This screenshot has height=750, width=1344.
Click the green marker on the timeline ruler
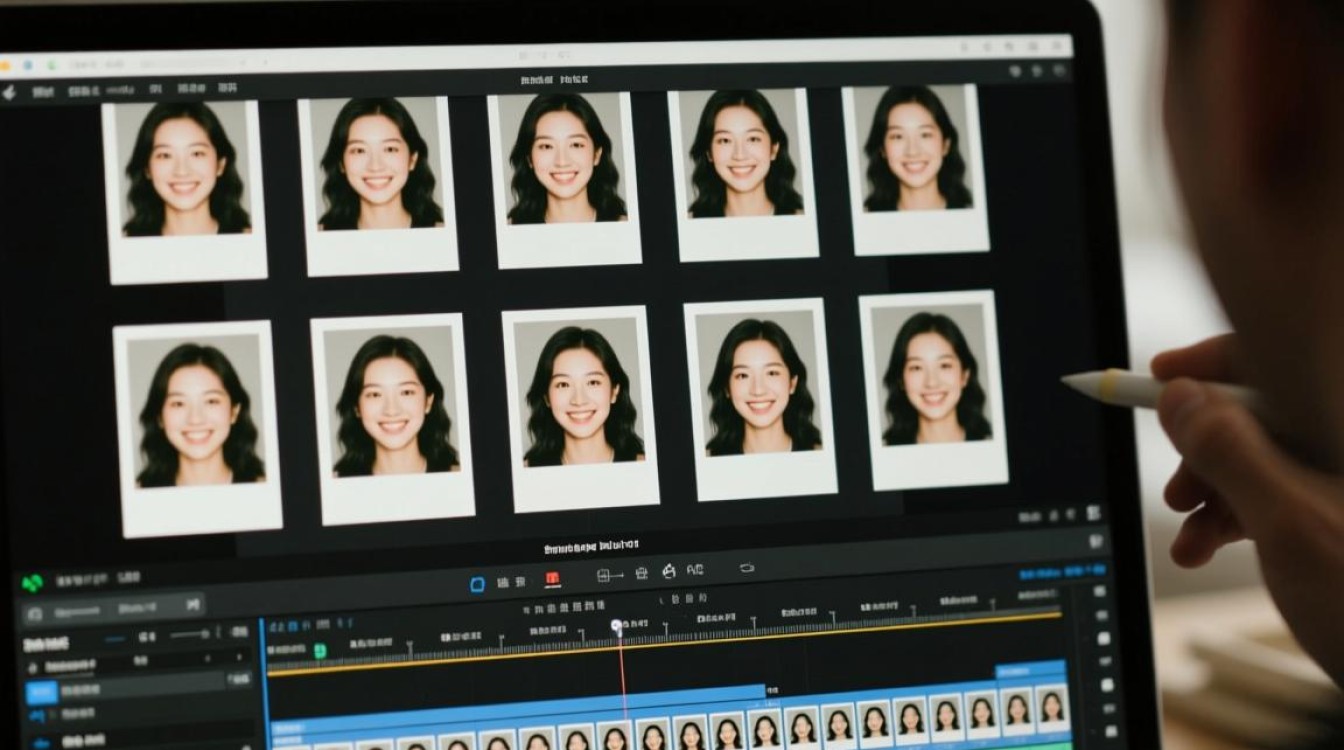320,651
